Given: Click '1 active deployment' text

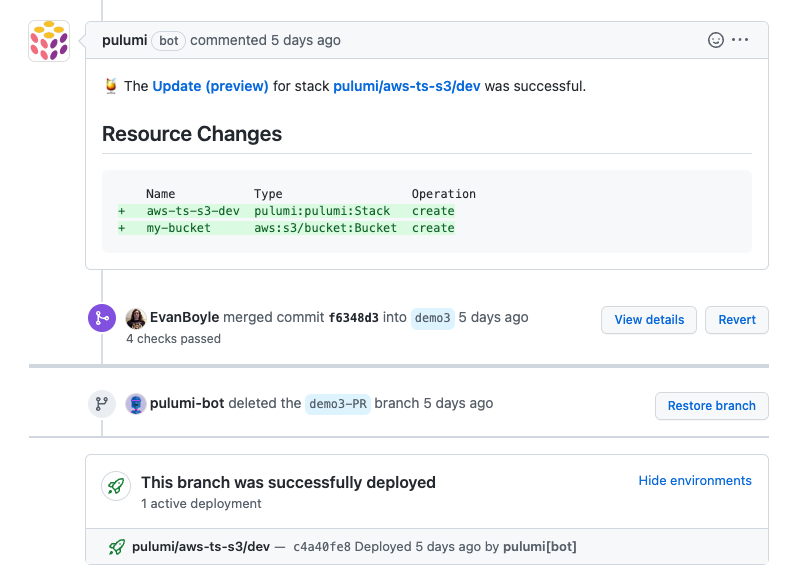Looking at the screenshot, I should [201, 504].
